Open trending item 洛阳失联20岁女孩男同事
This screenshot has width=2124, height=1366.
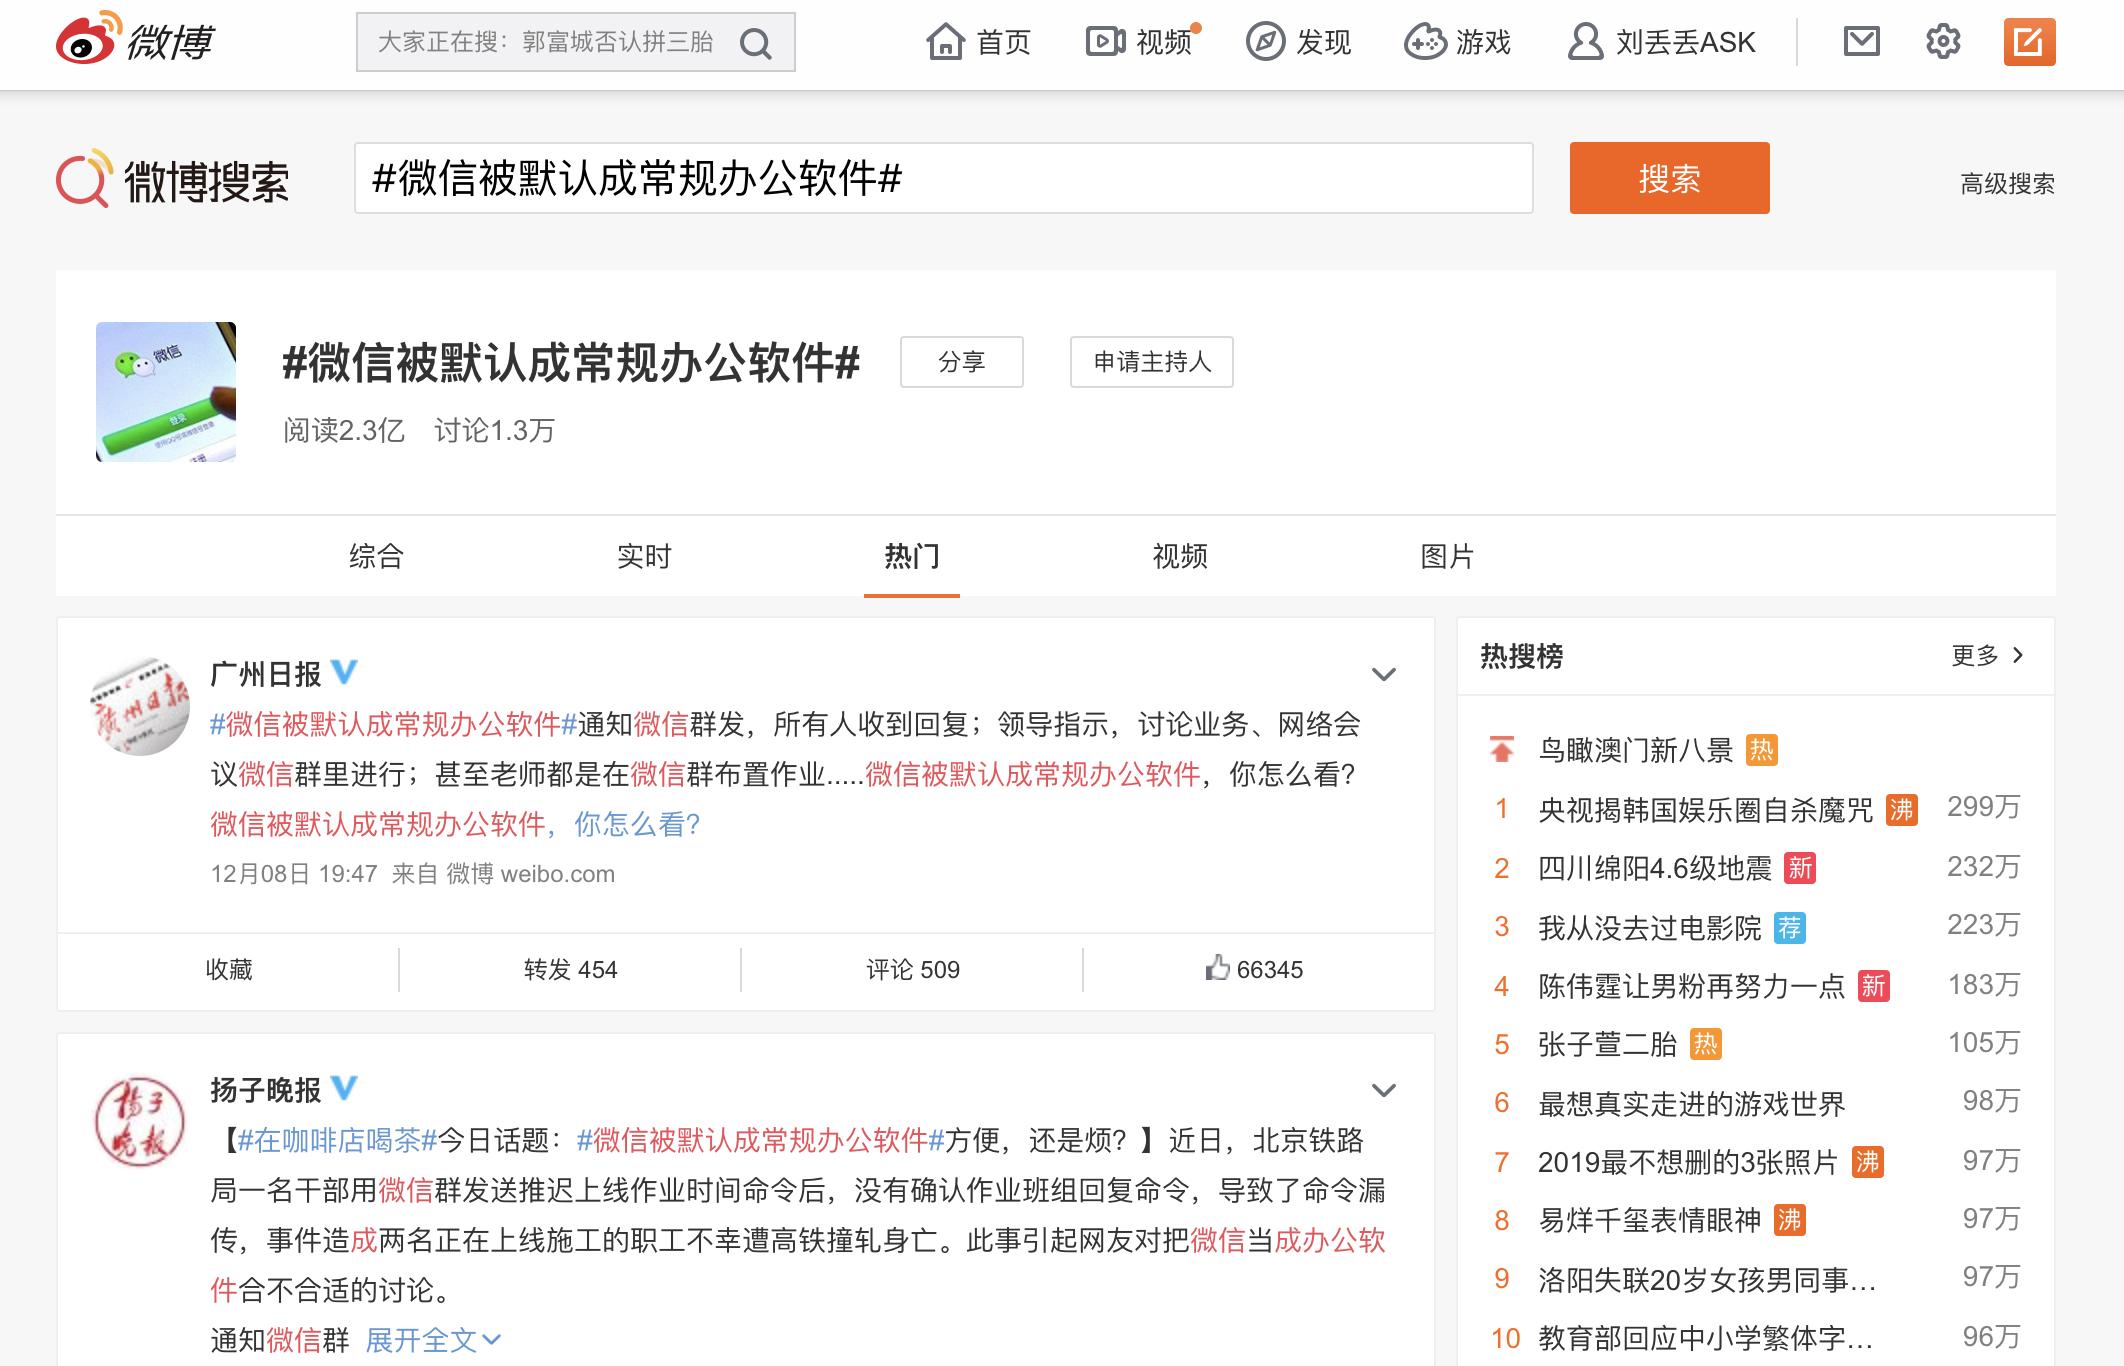tap(1707, 1279)
